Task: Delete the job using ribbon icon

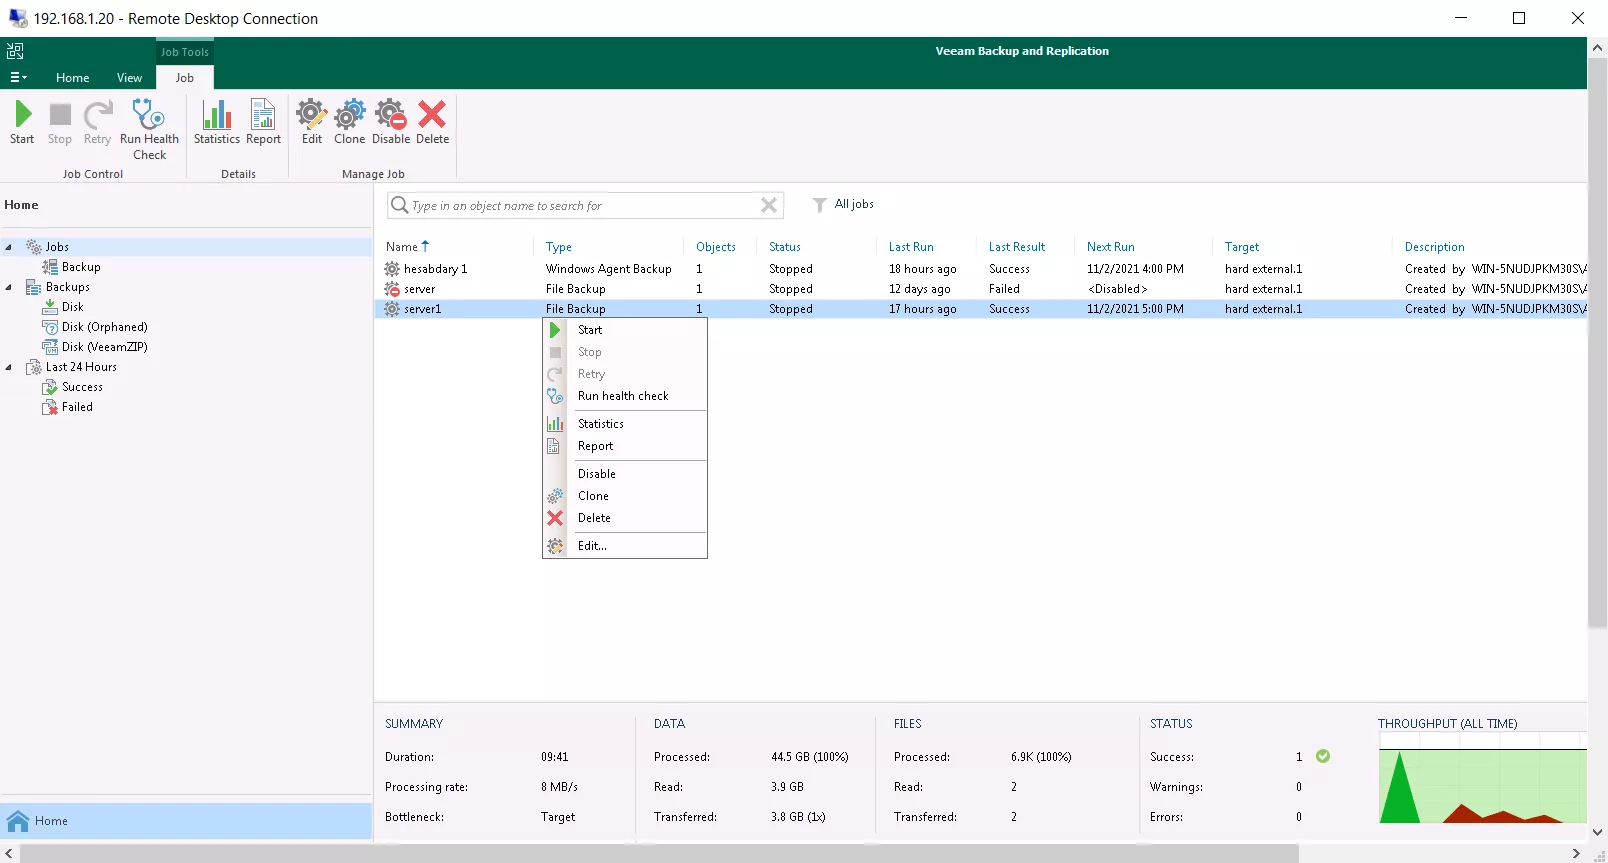Action: pyautogui.click(x=432, y=122)
